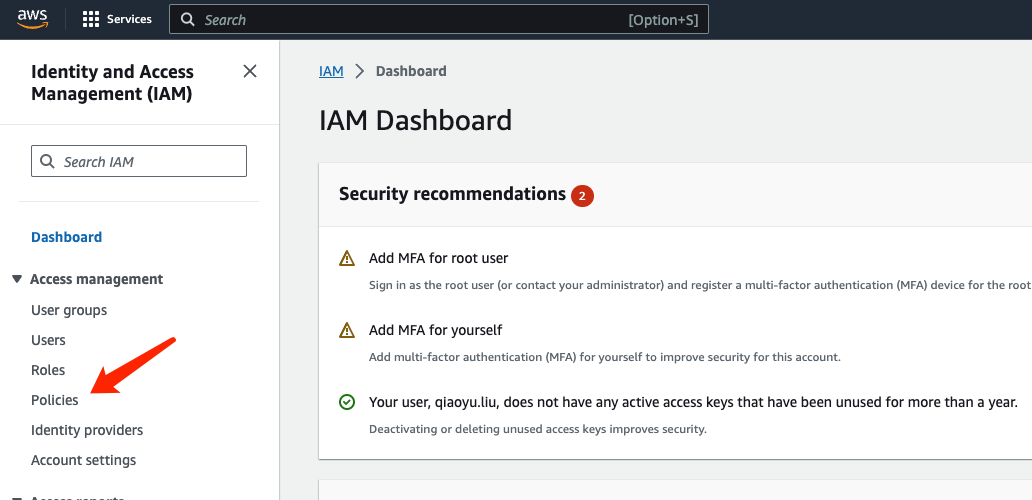Image resolution: width=1032 pixels, height=500 pixels.
Task: Close the IAM navigation pane with X
Action: [x=250, y=71]
